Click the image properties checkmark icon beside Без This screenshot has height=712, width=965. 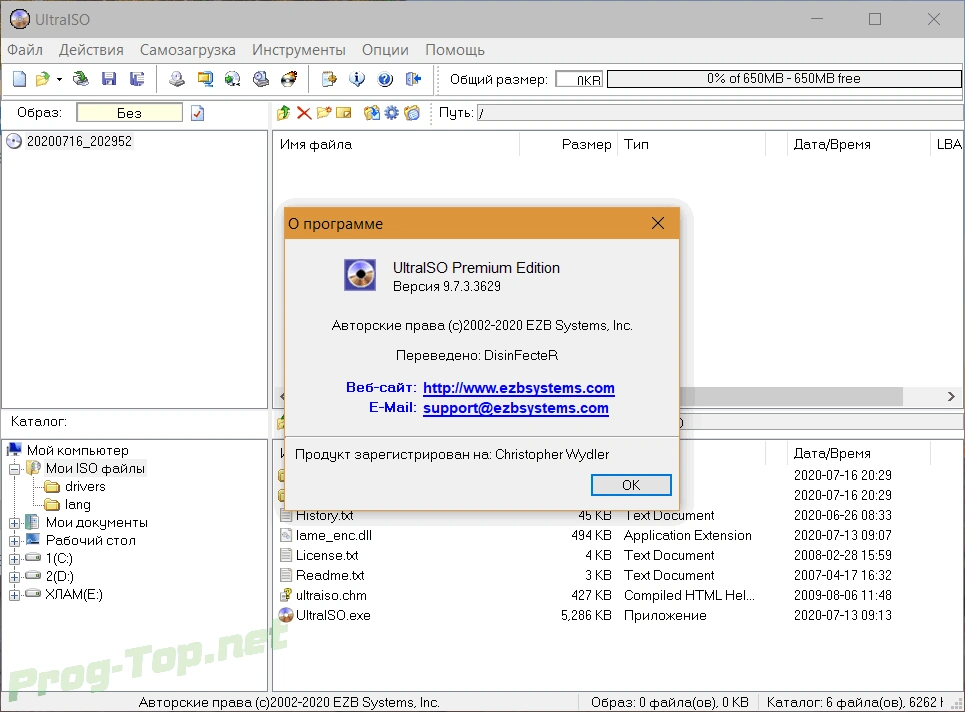[197, 113]
